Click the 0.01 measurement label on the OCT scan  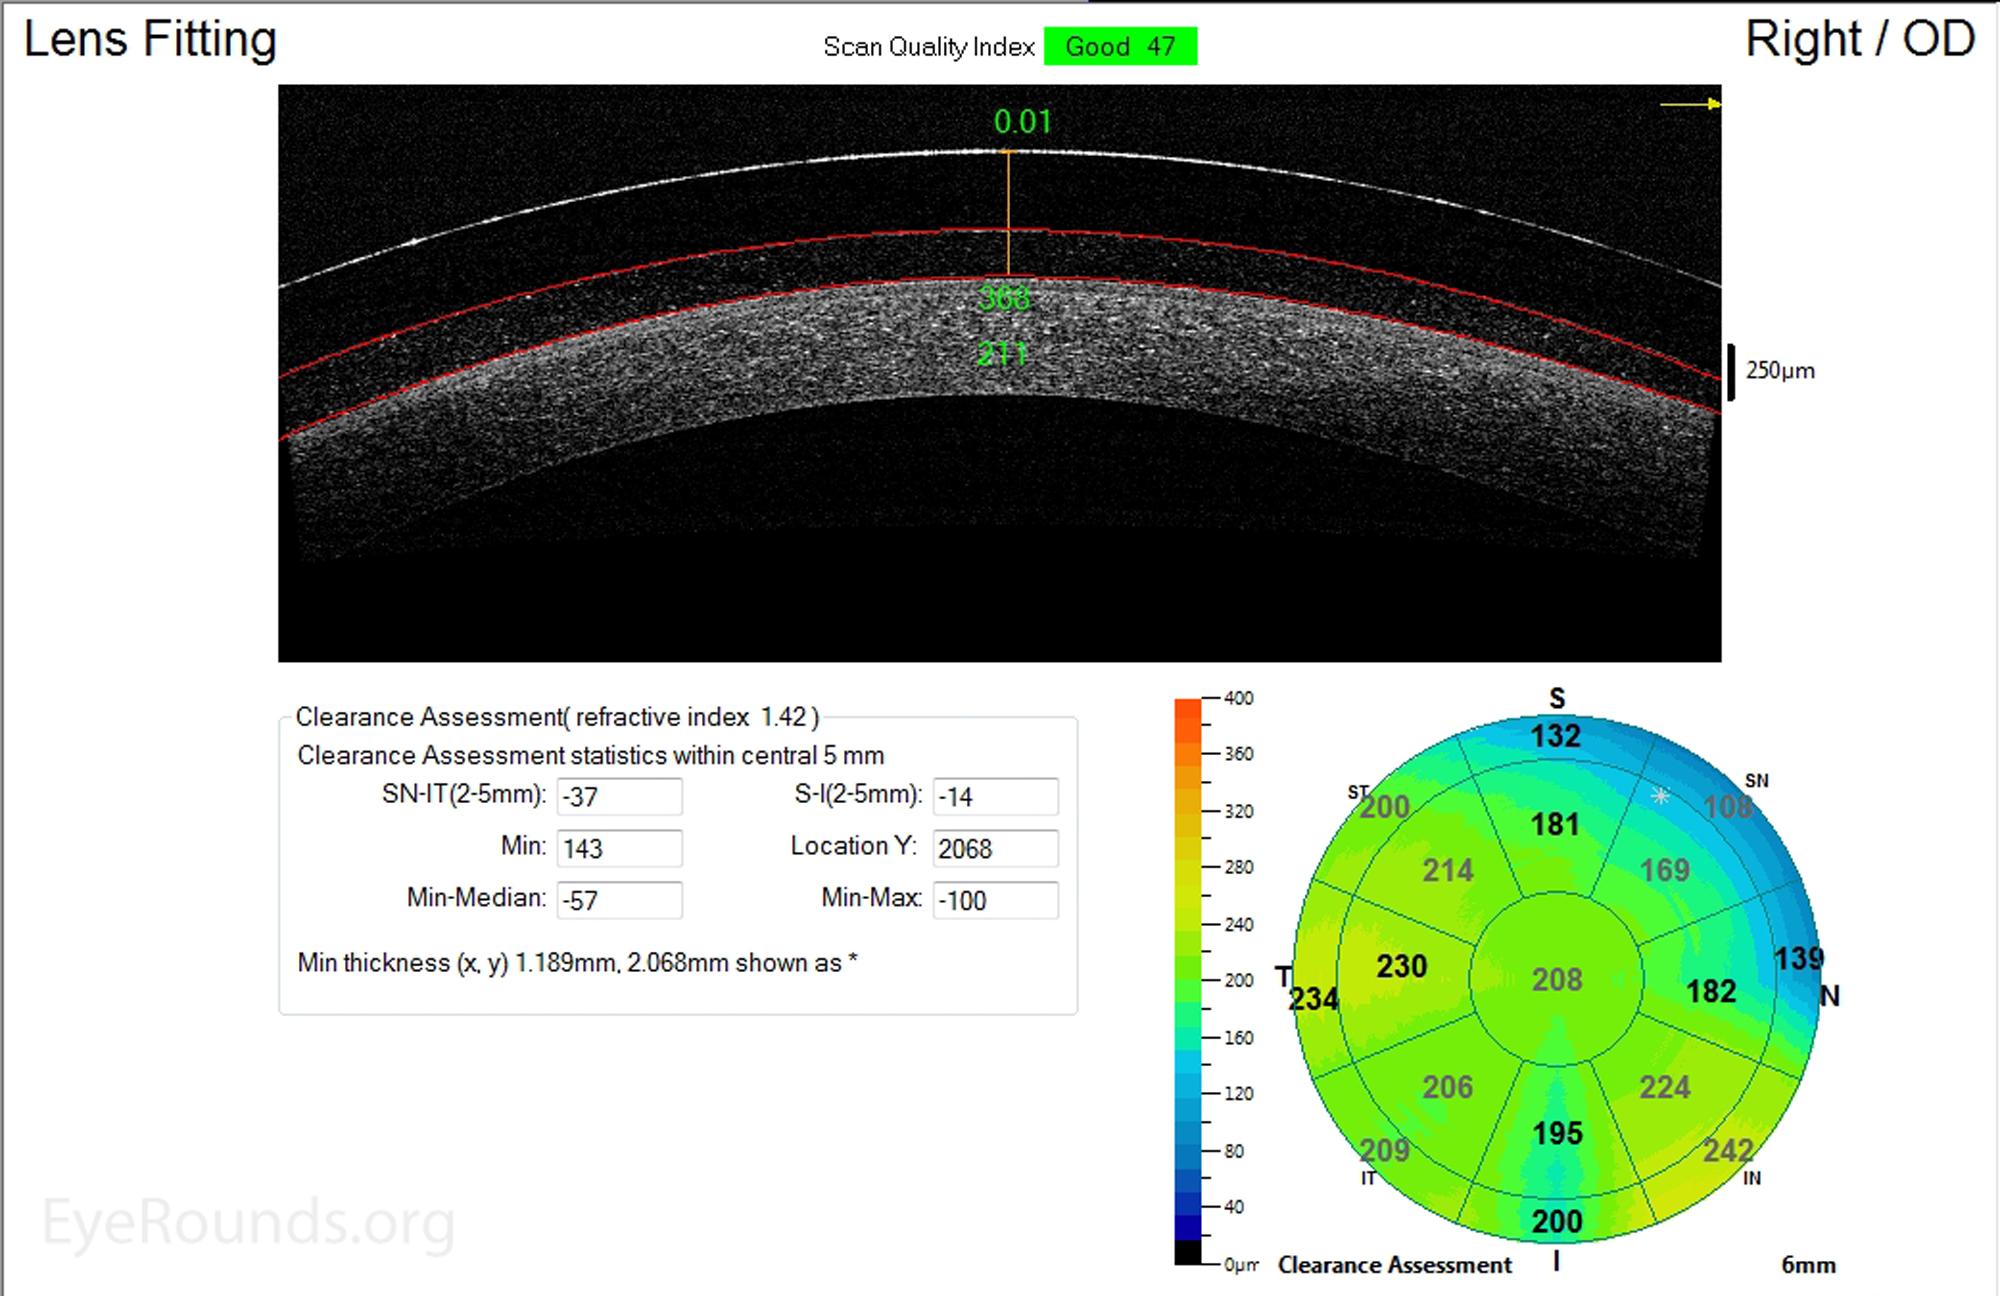[1022, 122]
